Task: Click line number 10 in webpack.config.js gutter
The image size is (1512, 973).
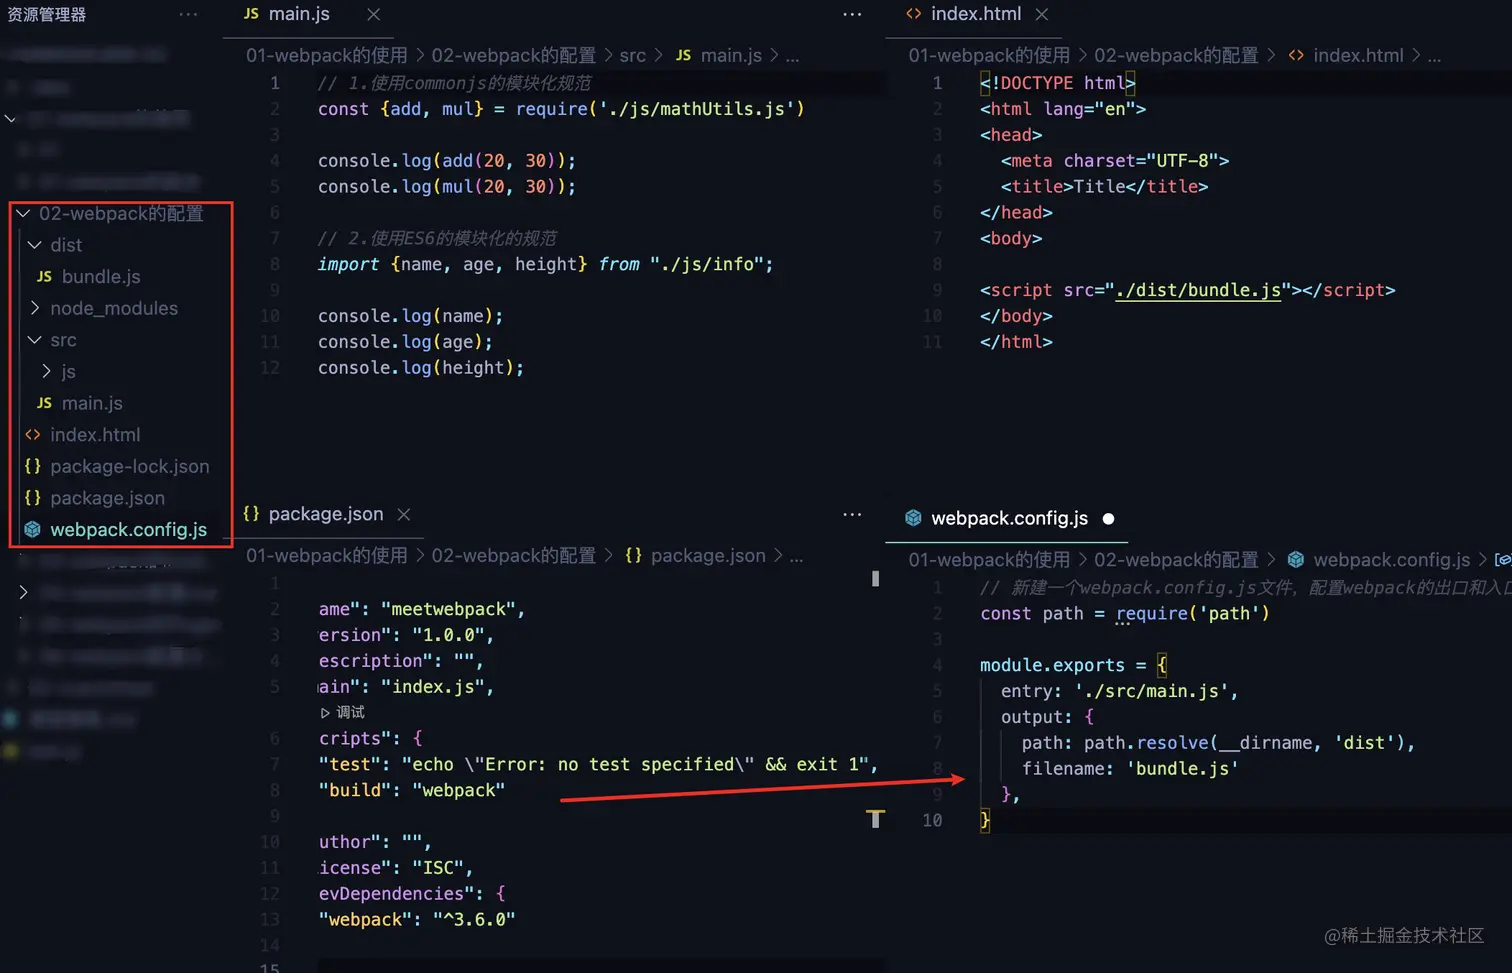Action: tap(932, 820)
